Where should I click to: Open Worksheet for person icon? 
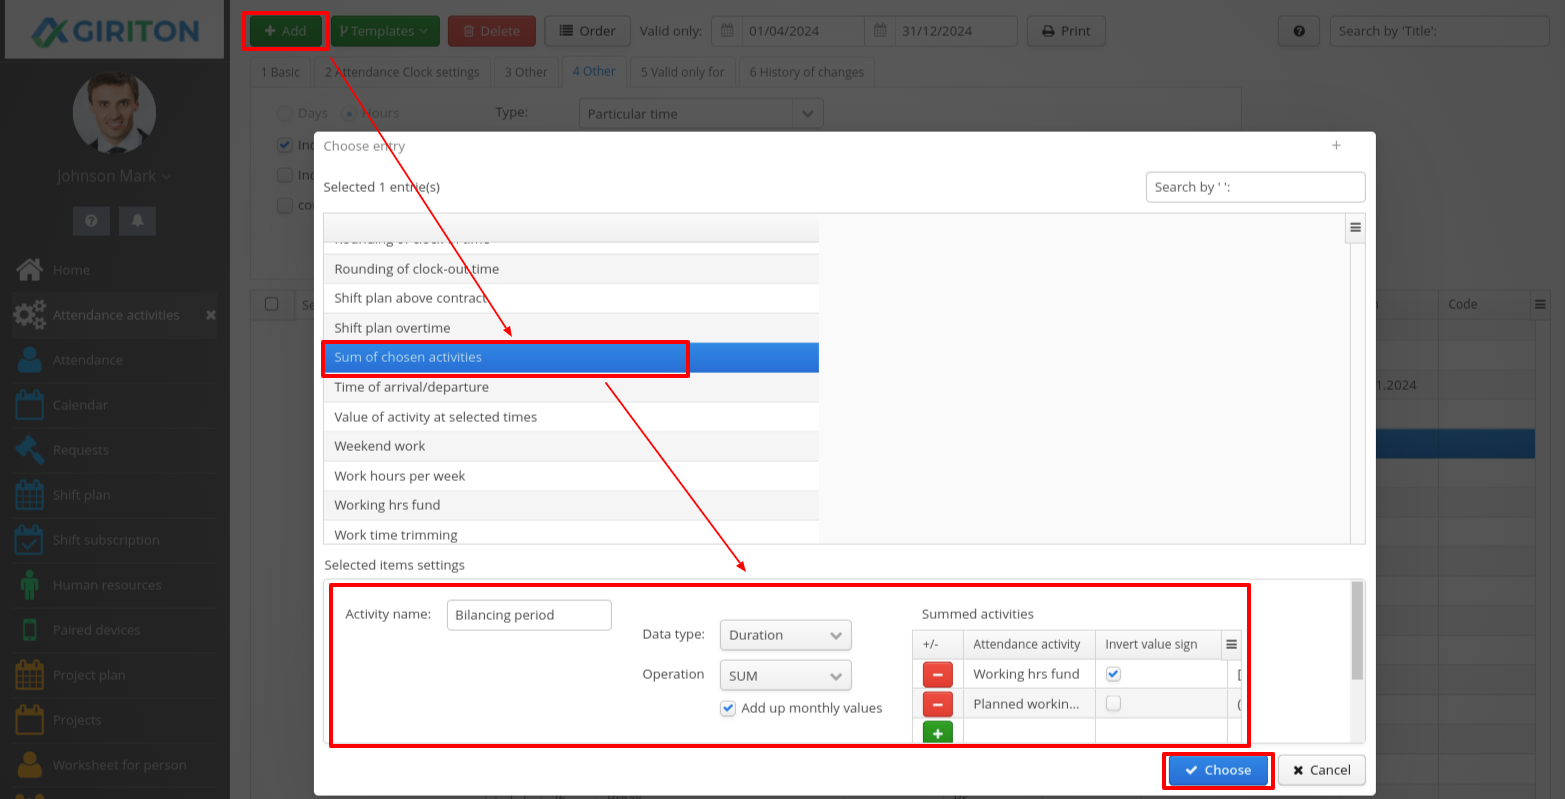29,764
